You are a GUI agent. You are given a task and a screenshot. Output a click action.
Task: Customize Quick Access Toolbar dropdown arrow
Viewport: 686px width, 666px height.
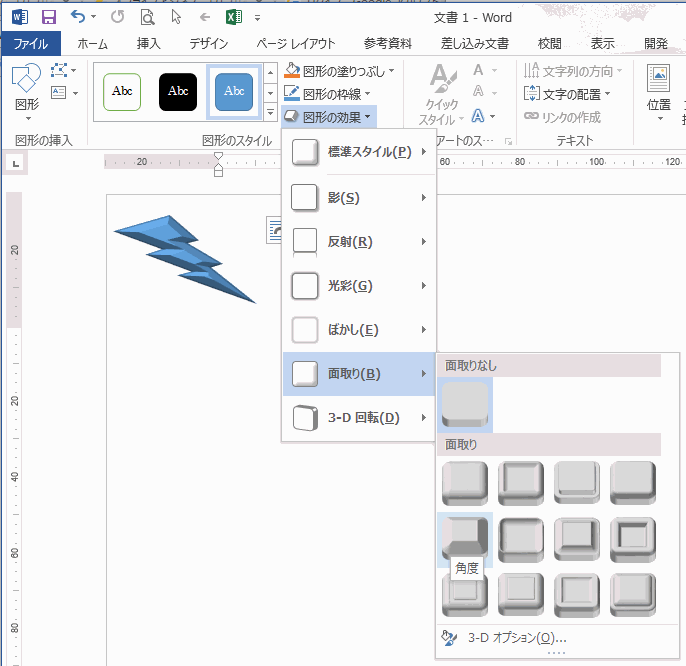point(258,18)
